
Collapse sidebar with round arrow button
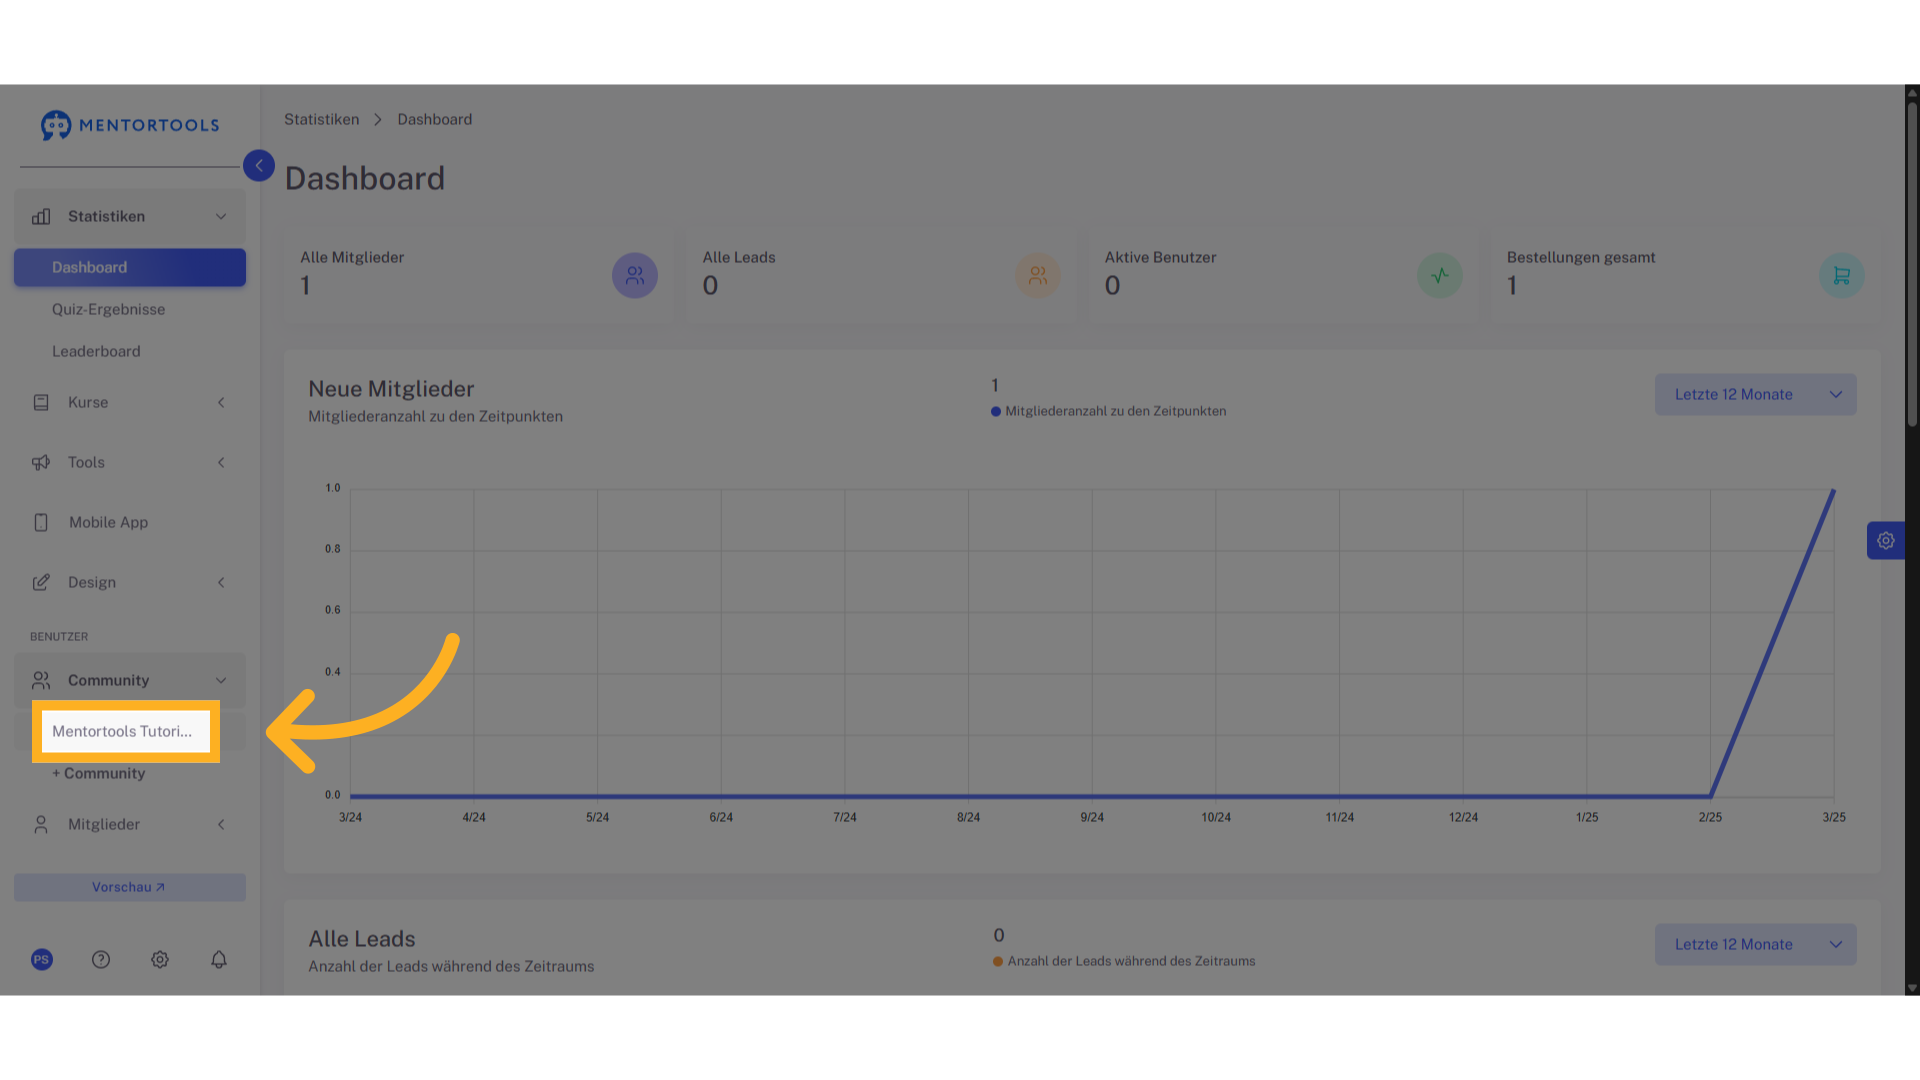[x=259, y=166]
